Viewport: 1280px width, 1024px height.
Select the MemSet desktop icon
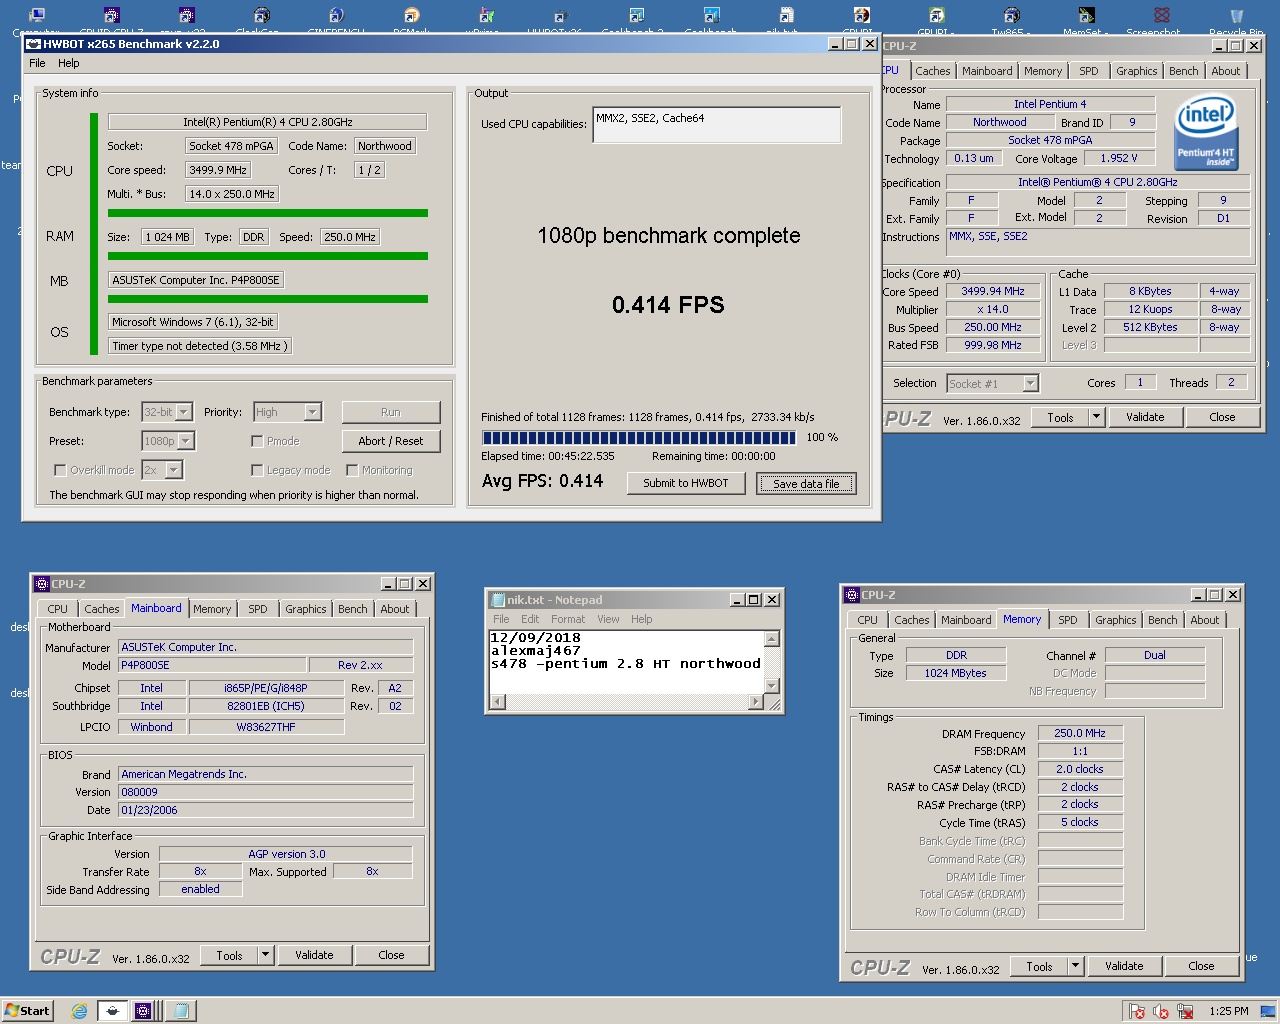(1086, 15)
